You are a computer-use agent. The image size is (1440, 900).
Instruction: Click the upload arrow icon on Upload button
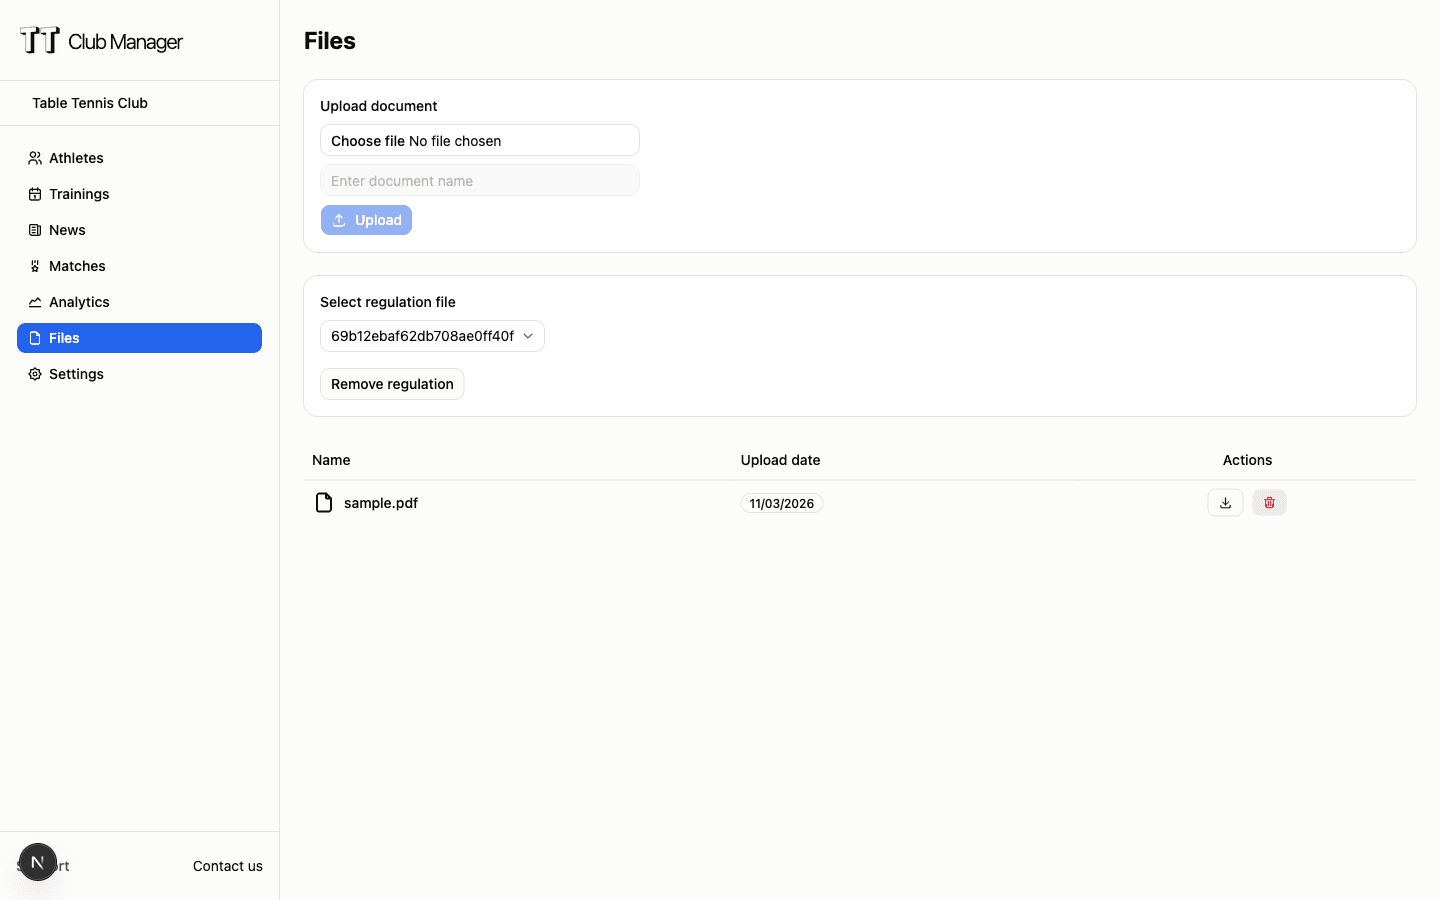[340, 219]
